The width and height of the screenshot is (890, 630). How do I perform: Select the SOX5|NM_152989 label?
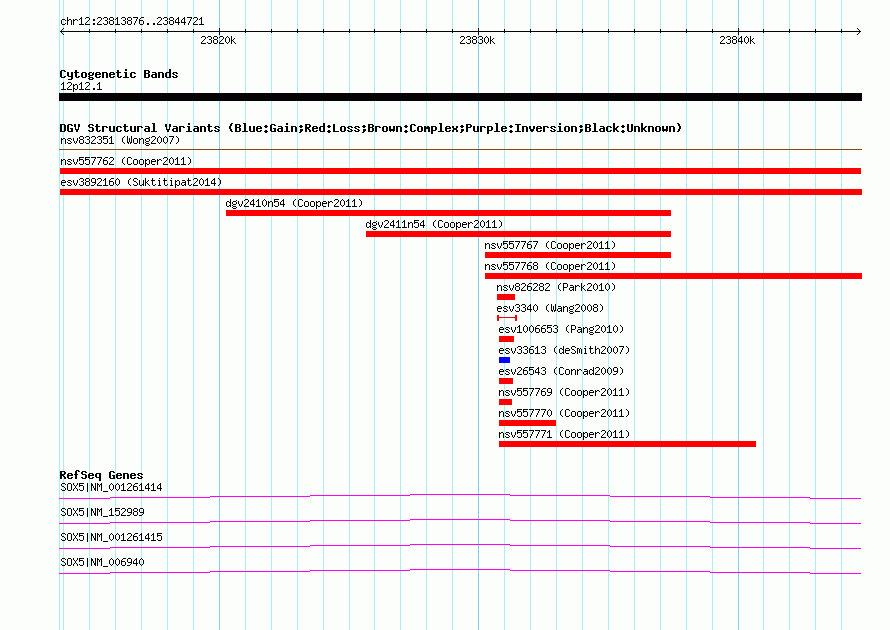[102, 513]
